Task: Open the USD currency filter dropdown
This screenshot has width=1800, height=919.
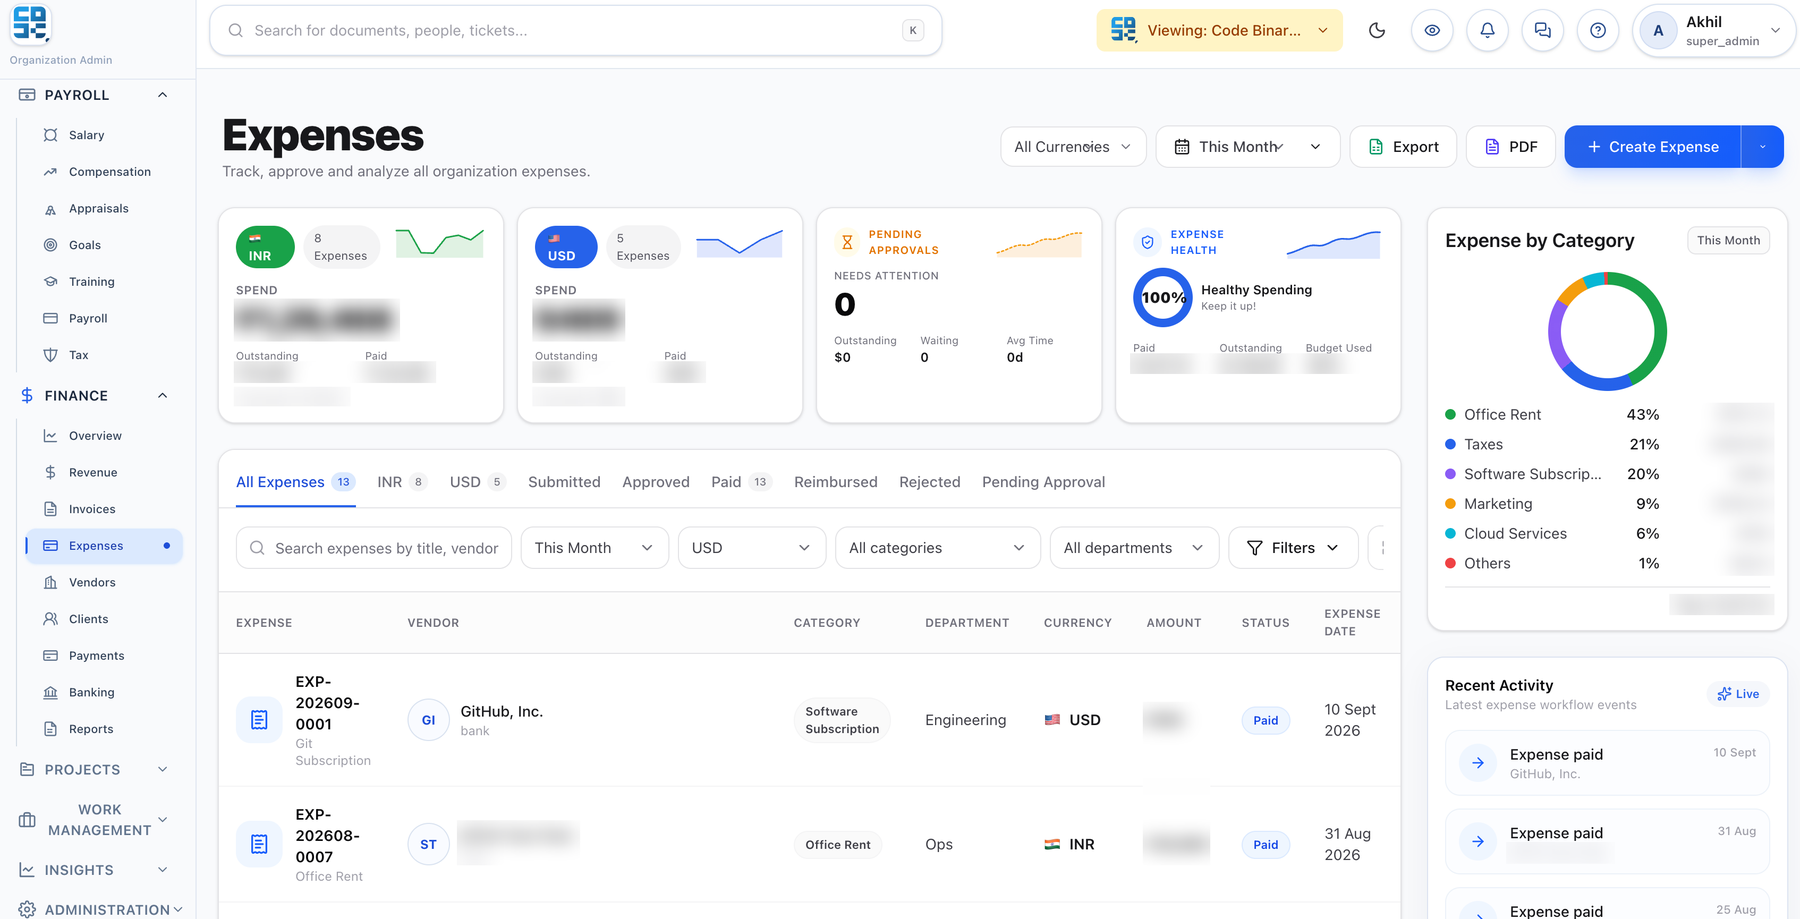Action: 751,548
